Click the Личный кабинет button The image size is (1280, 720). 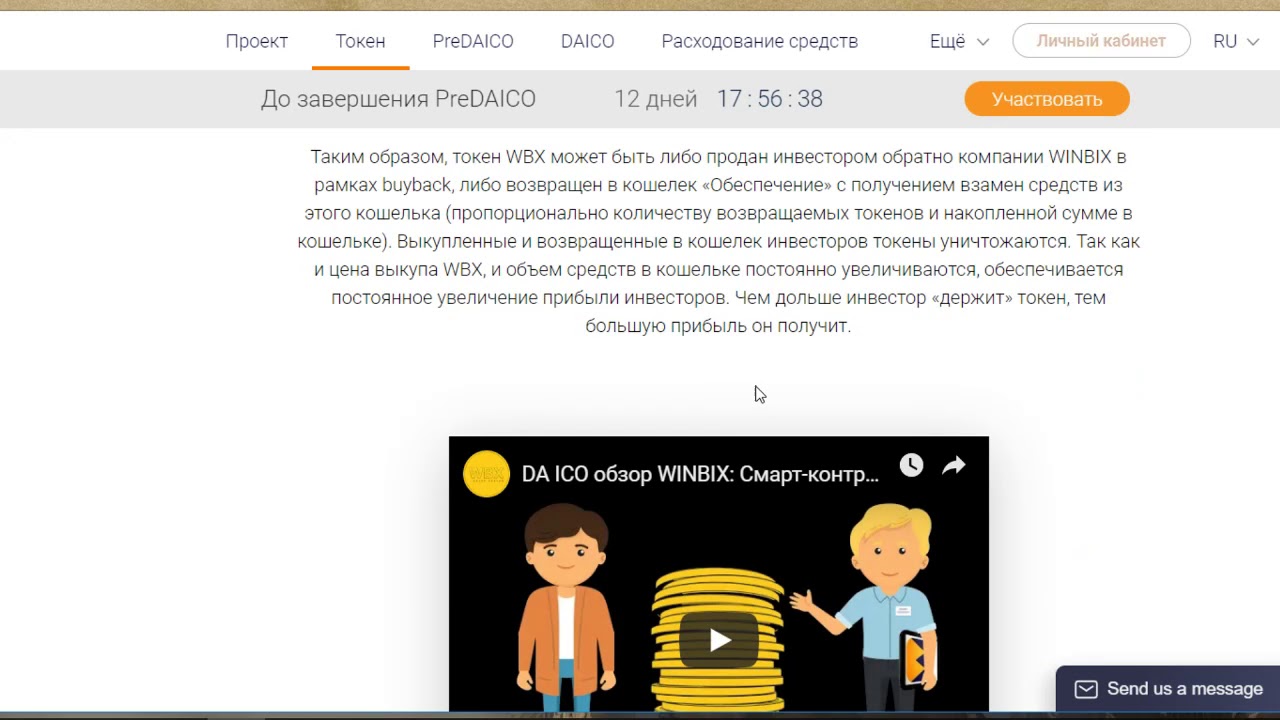(x=1101, y=41)
